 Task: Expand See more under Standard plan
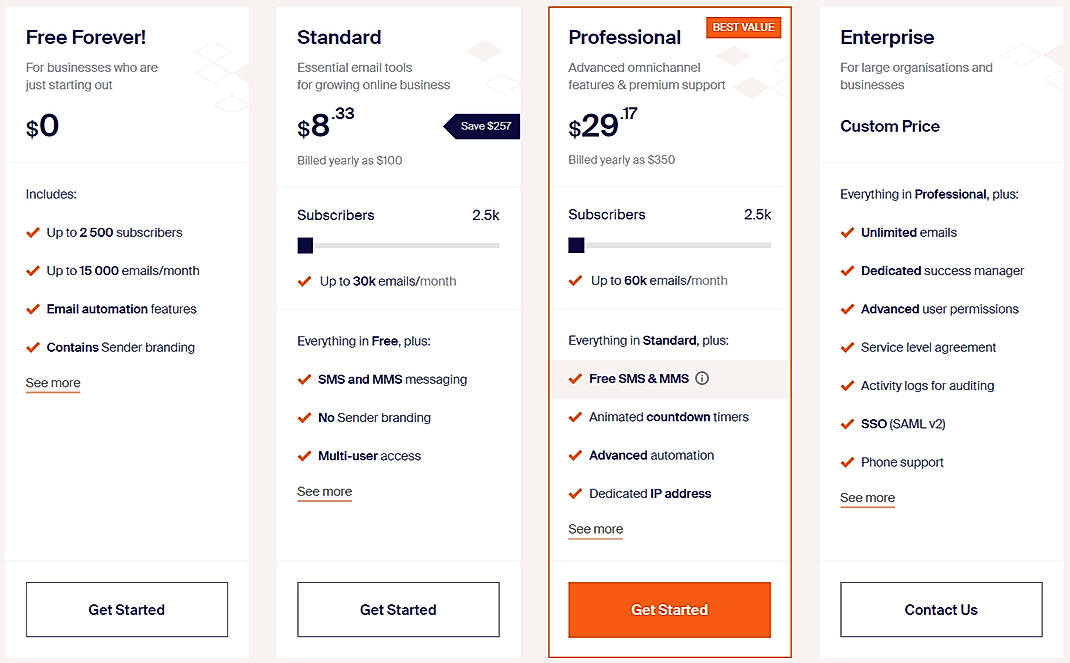pos(324,492)
